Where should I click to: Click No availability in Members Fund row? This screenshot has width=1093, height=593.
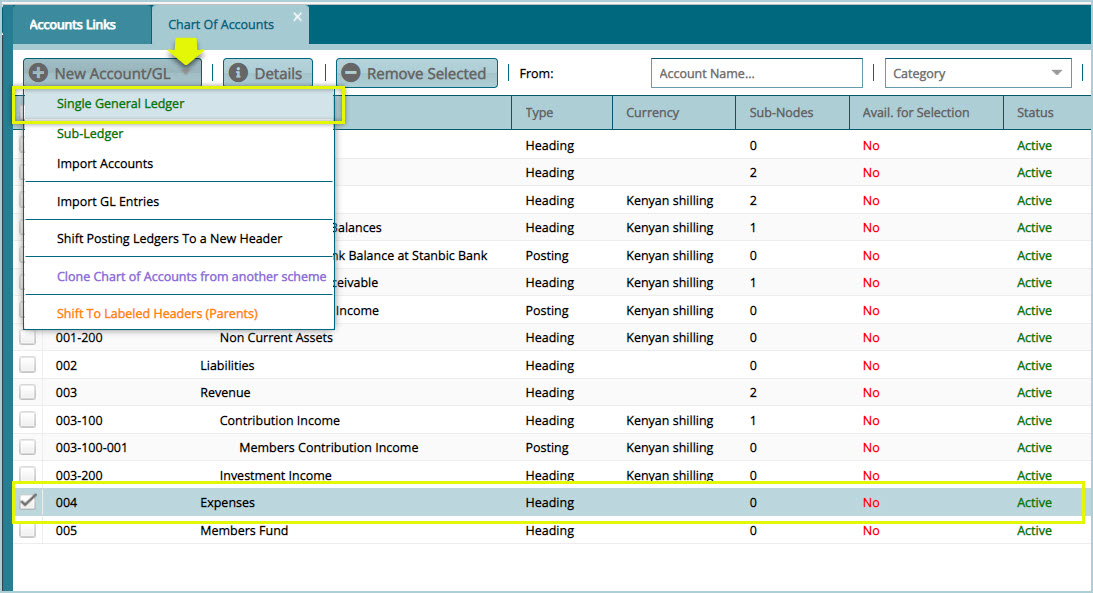[x=871, y=530]
